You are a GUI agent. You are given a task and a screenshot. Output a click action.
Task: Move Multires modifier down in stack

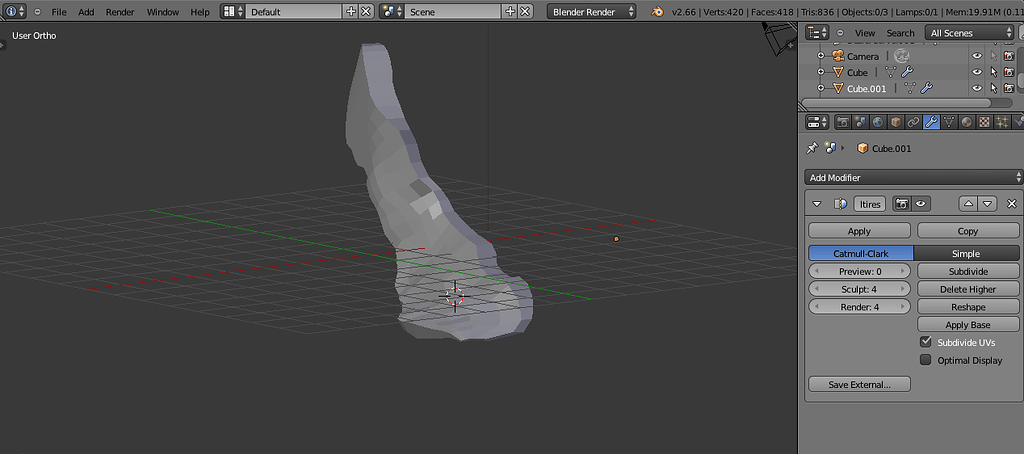987,204
